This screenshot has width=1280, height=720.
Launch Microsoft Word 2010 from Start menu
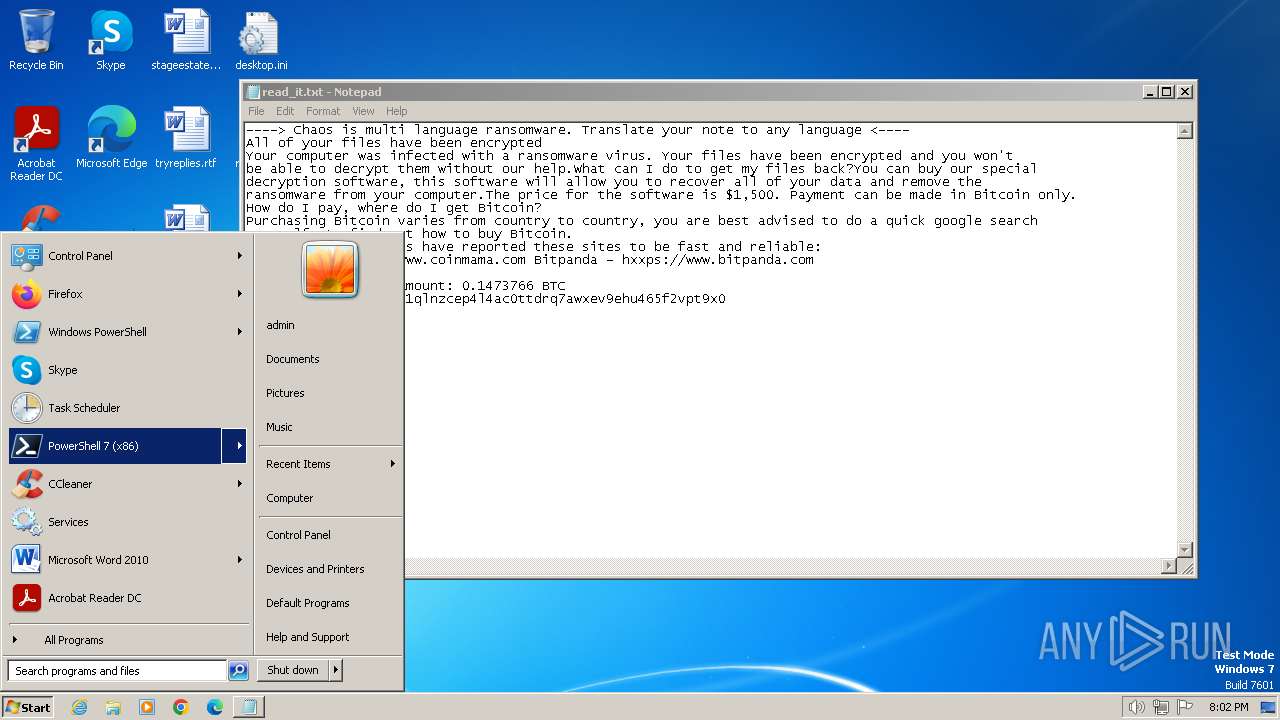pos(127,560)
